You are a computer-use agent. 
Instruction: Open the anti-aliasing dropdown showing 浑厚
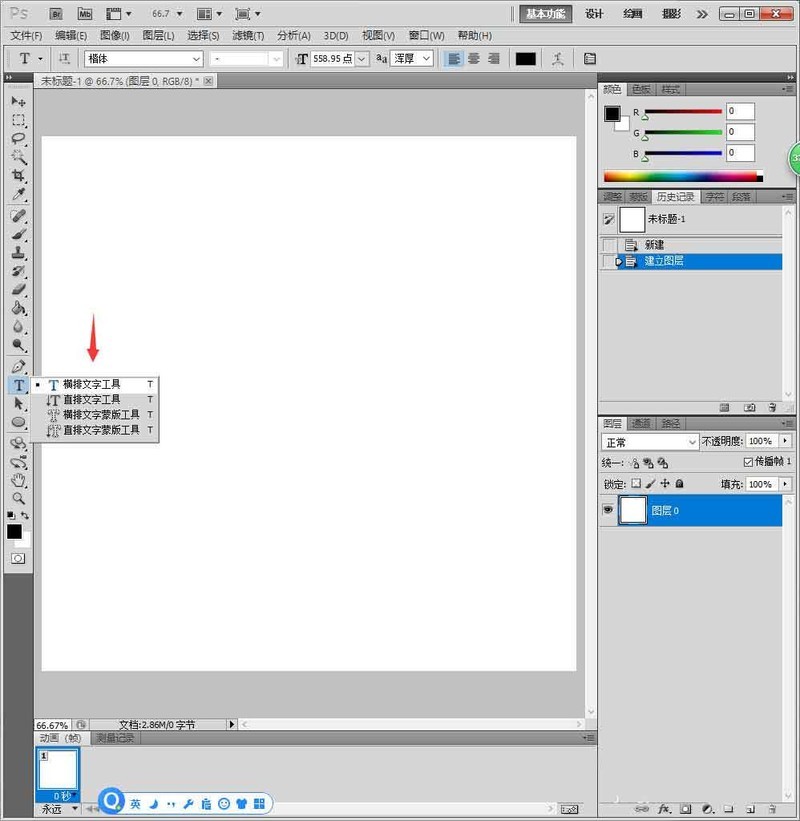pos(410,58)
